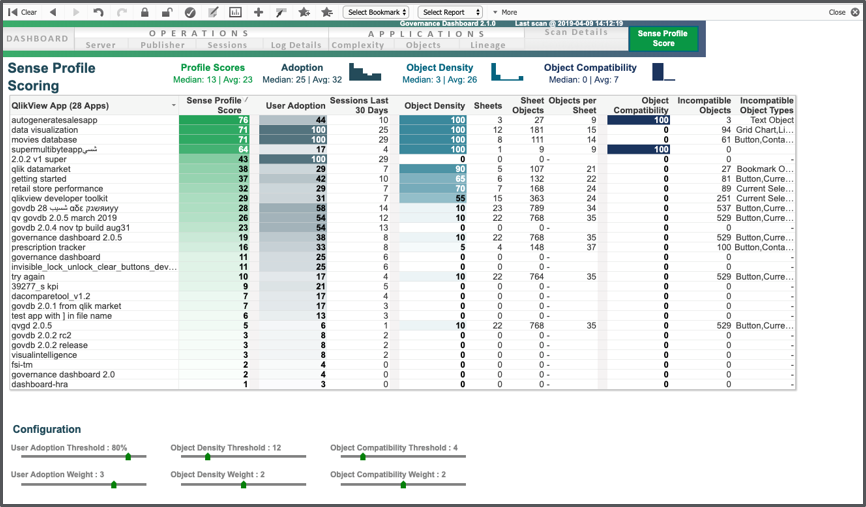Click the Adoption histogram mini chart
This screenshot has width=866, height=507.
tap(365, 72)
